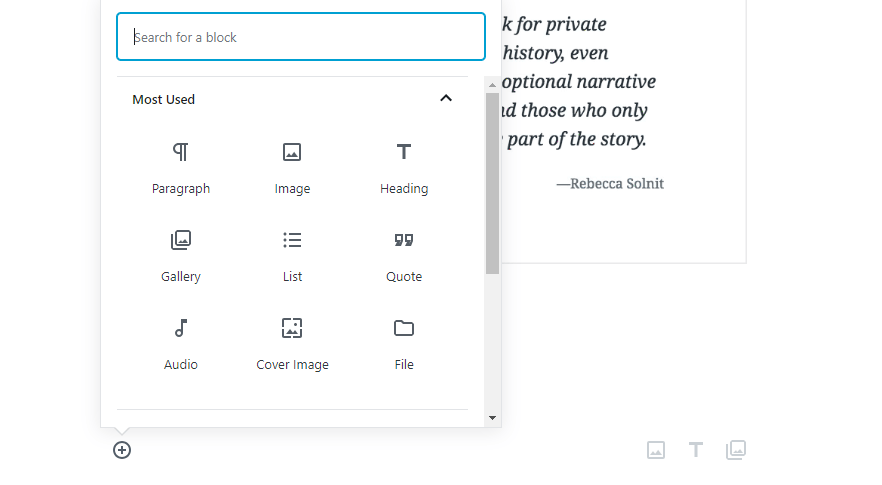Collapse the Most Used section chevron

point(446,98)
